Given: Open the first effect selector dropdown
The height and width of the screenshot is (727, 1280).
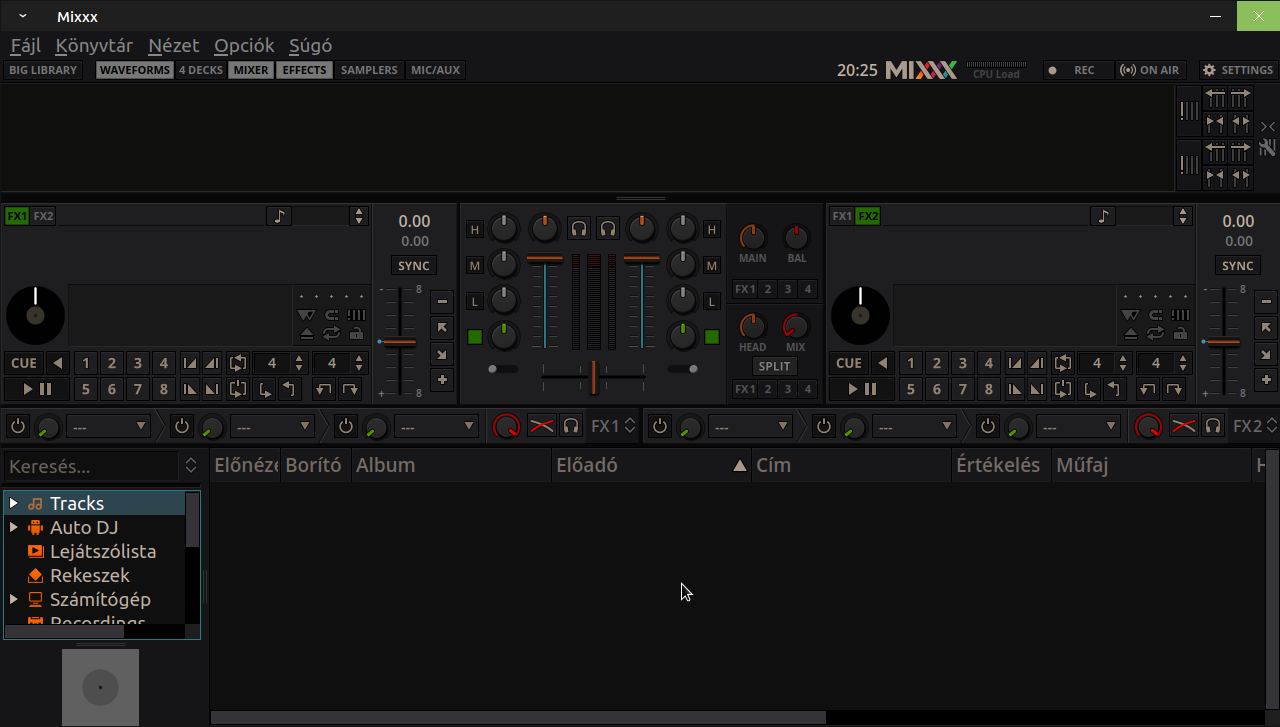Looking at the screenshot, I should tap(110, 426).
